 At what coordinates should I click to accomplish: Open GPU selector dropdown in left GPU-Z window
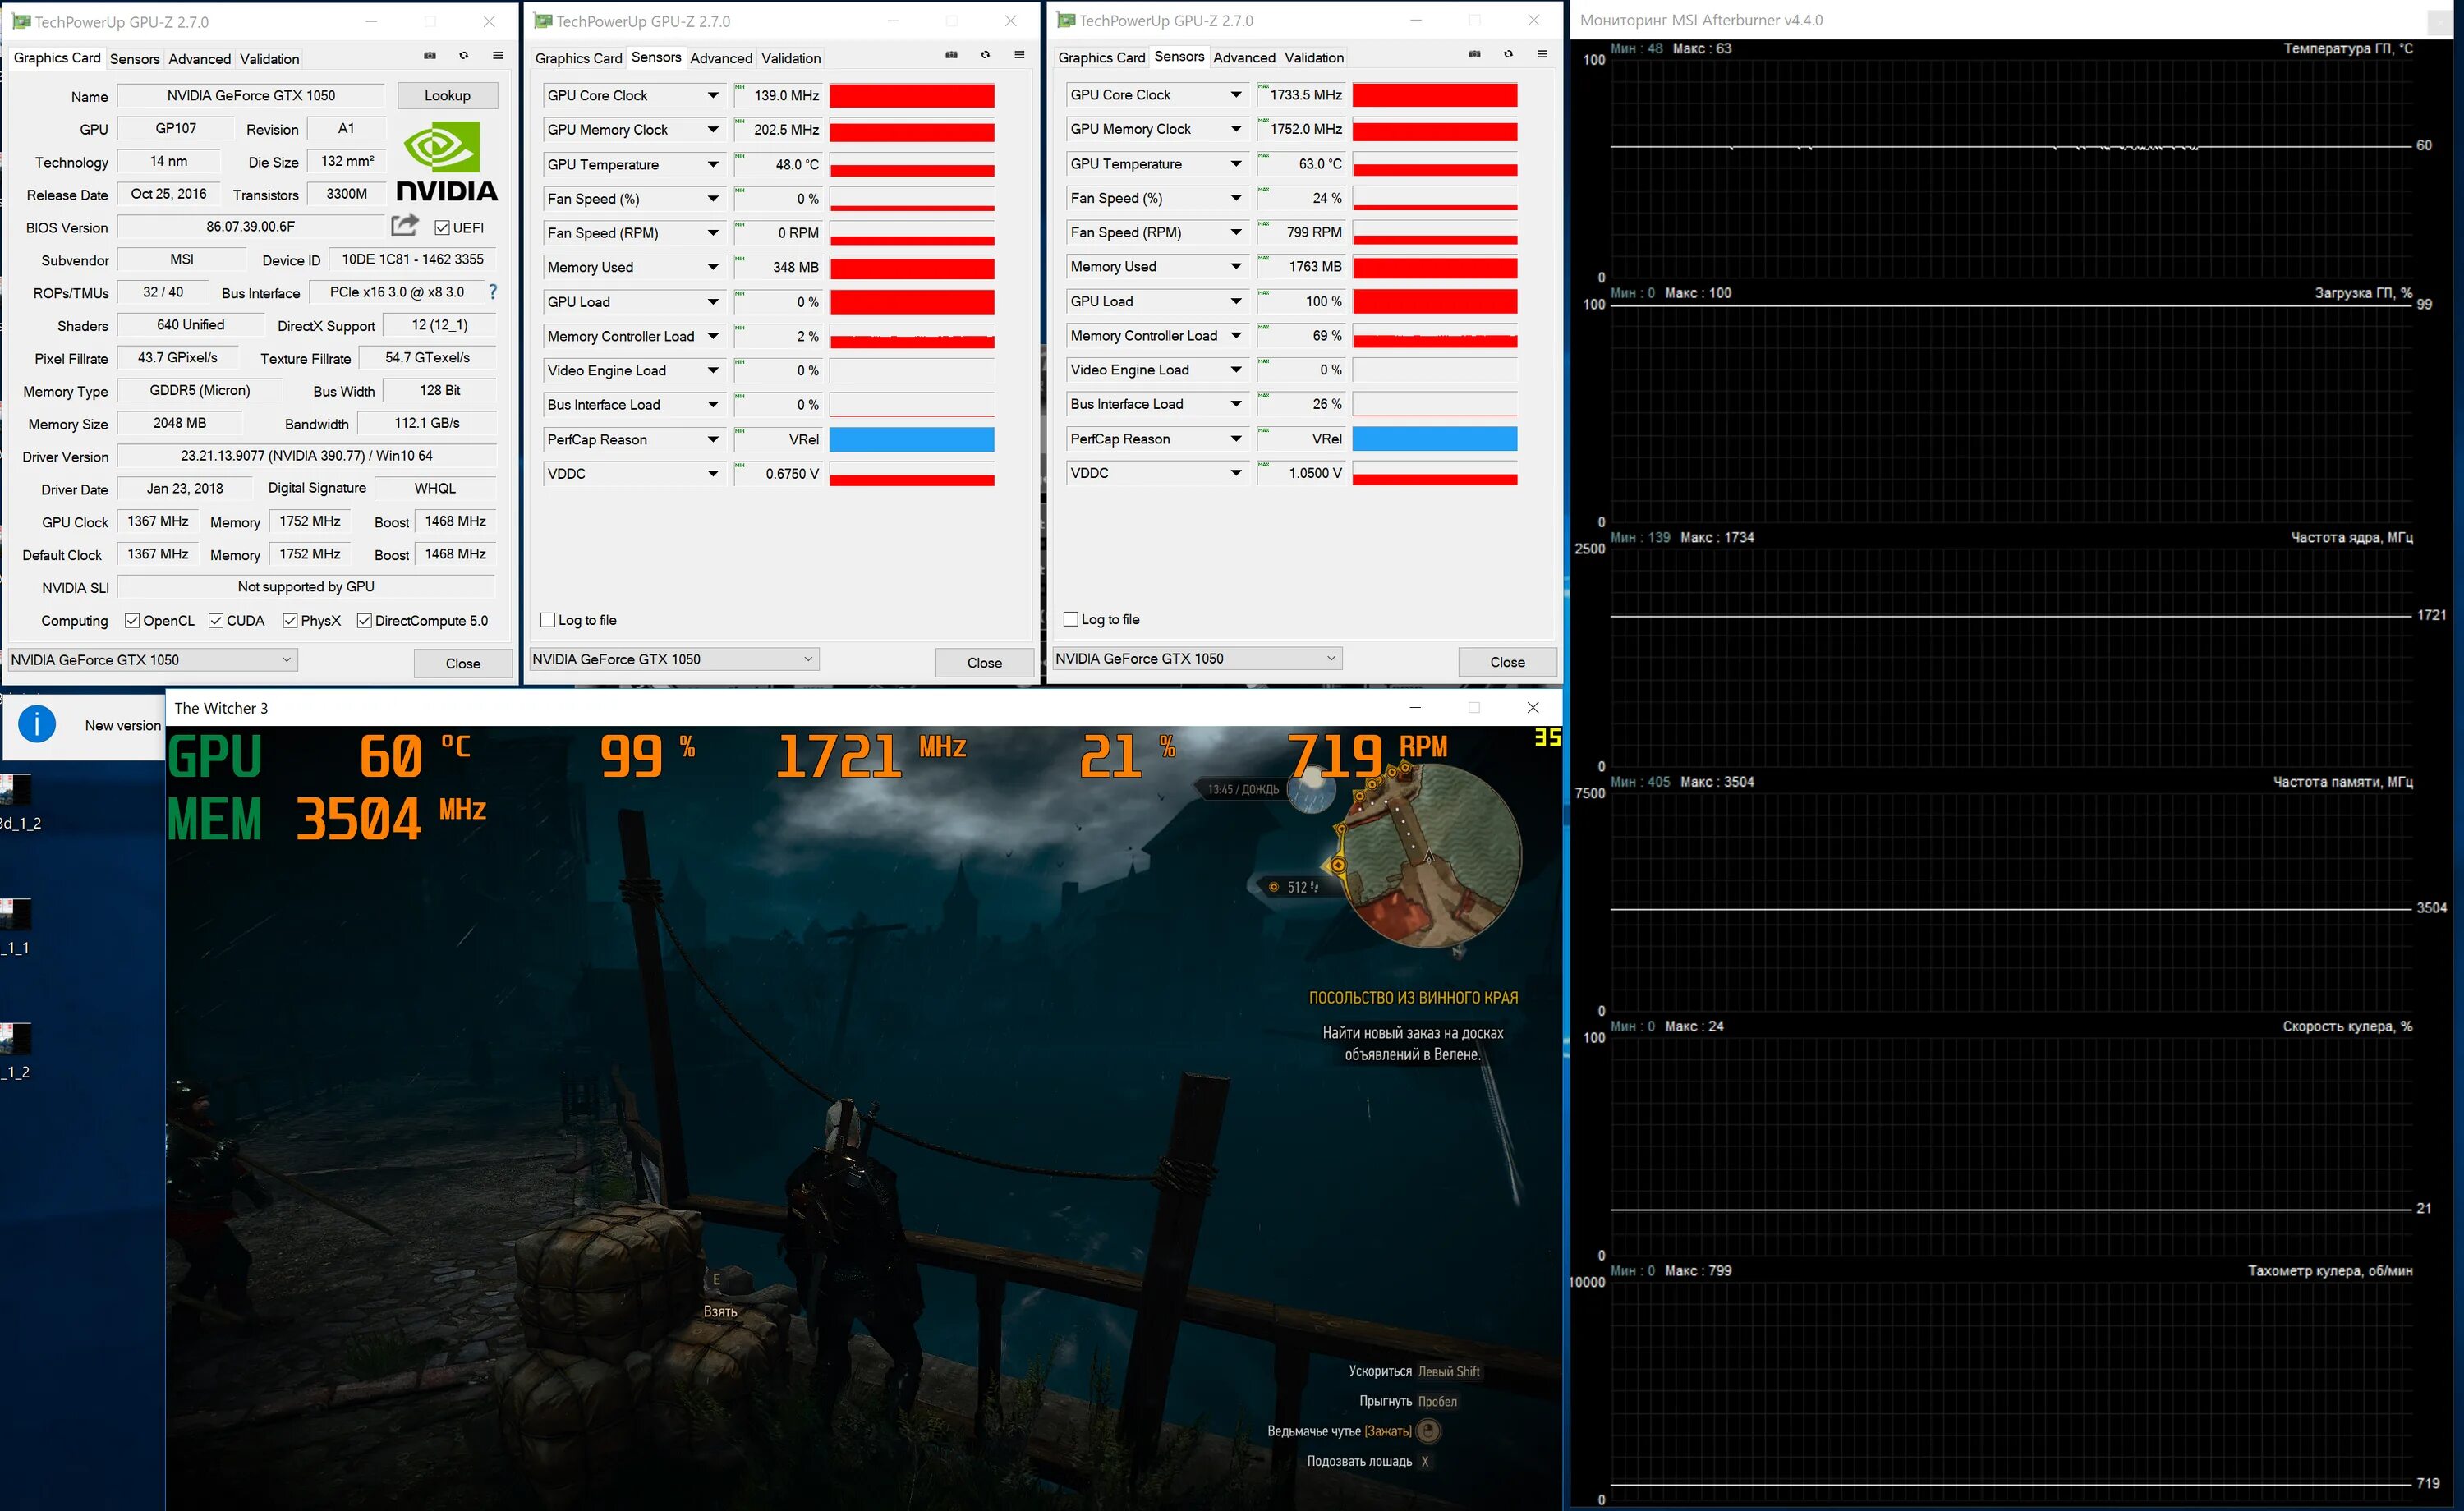(x=153, y=660)
